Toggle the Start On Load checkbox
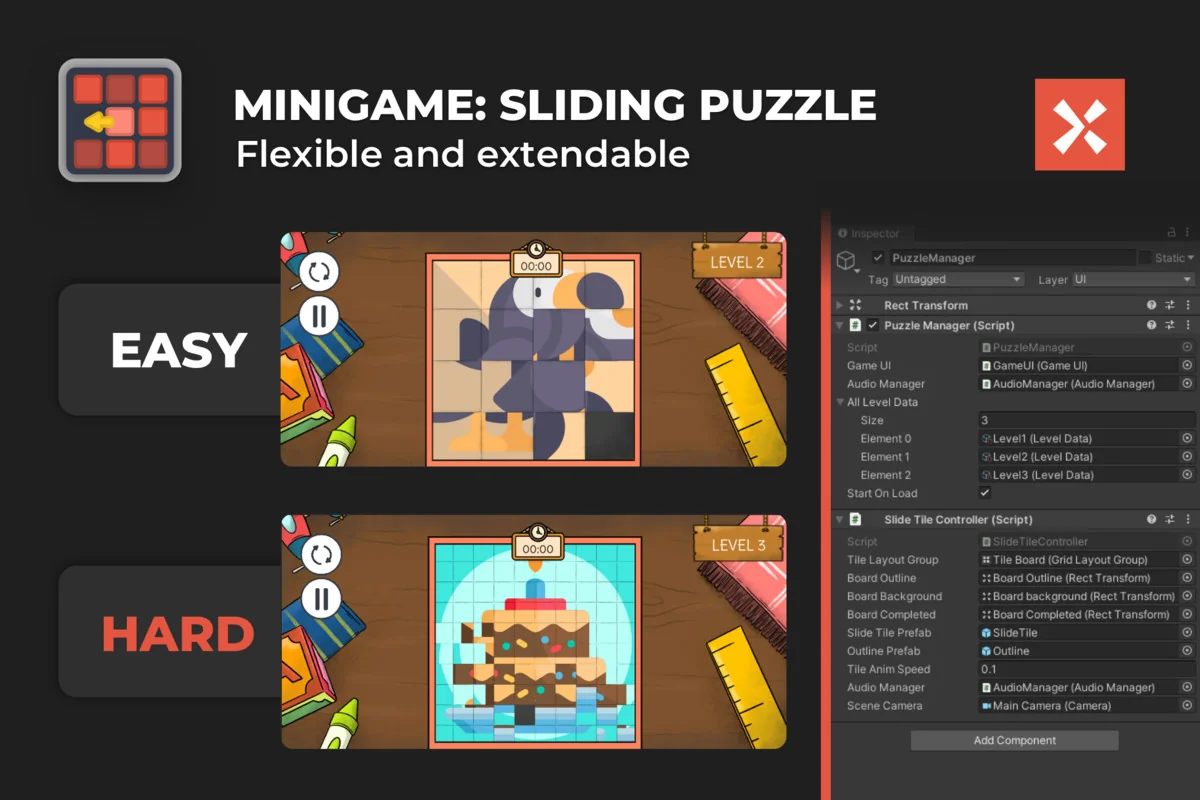This screenshot has width=1200, height=800. (x=984, y=493)
